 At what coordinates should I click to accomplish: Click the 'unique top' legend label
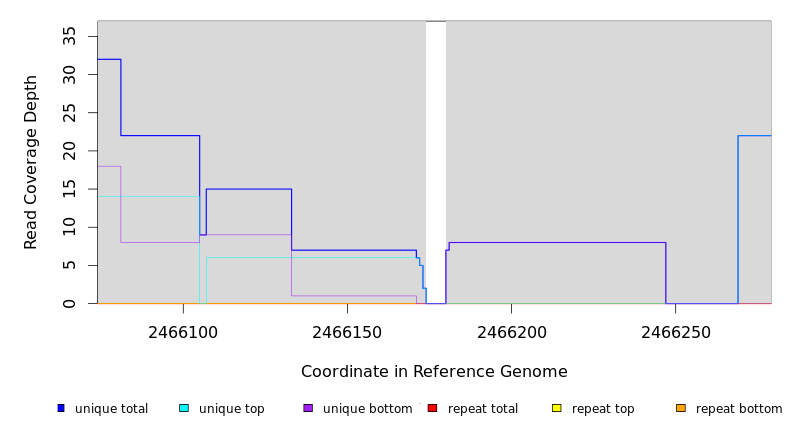[231, 409]
